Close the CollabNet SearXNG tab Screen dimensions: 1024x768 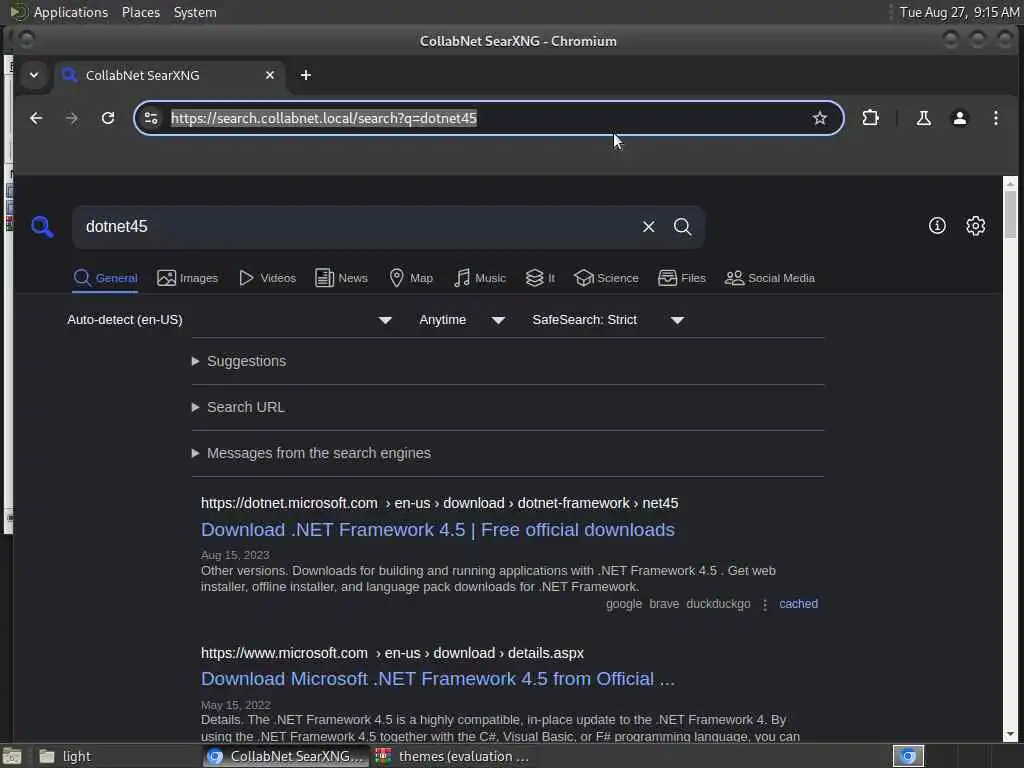[x=270, y=75]
